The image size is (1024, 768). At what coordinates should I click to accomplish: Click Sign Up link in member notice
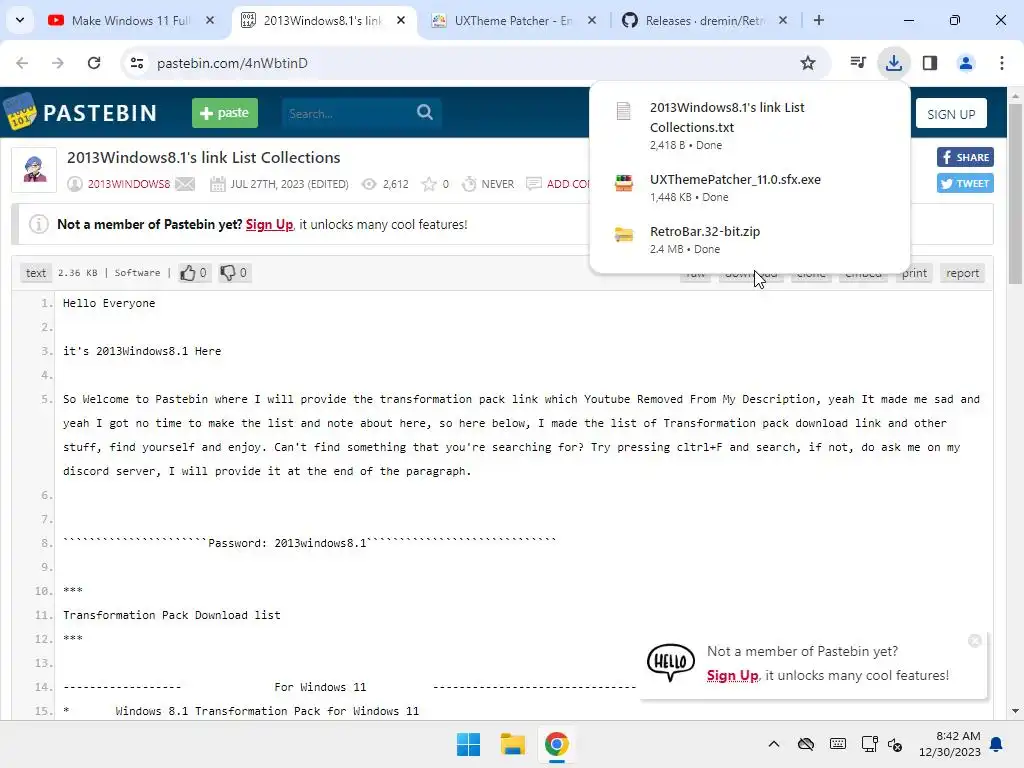pos(269,225)
